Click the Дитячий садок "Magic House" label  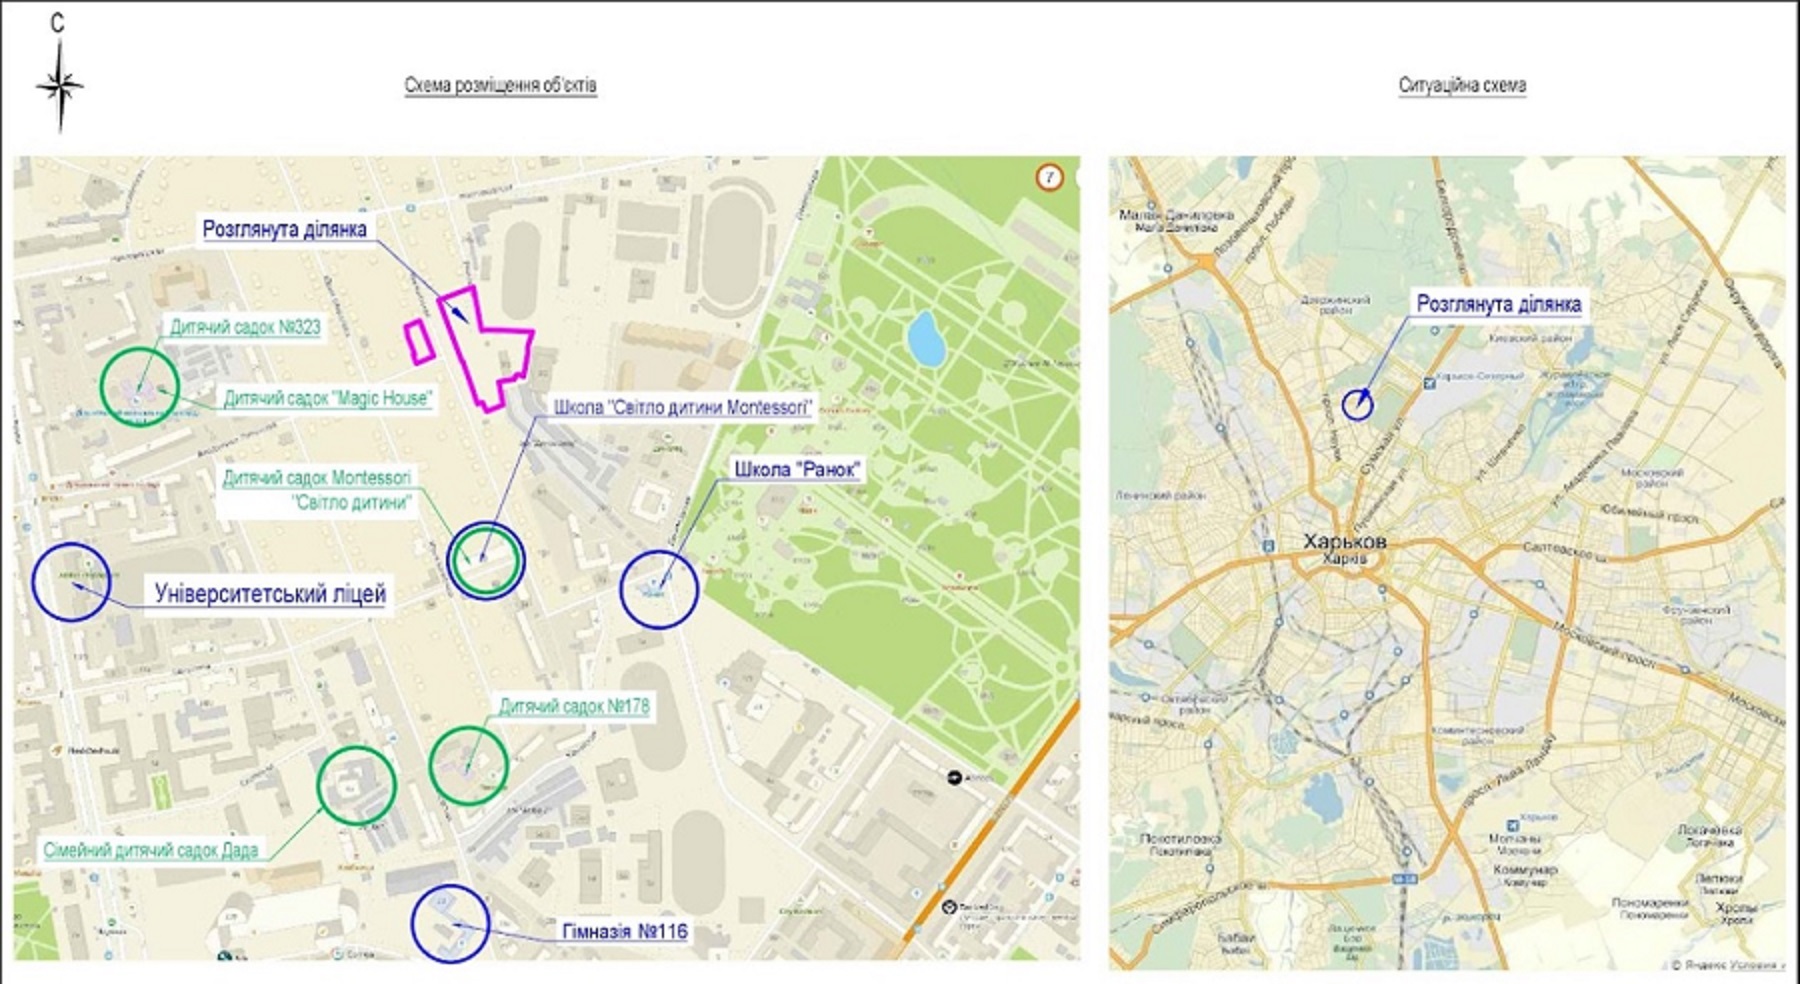click(328, 398)
